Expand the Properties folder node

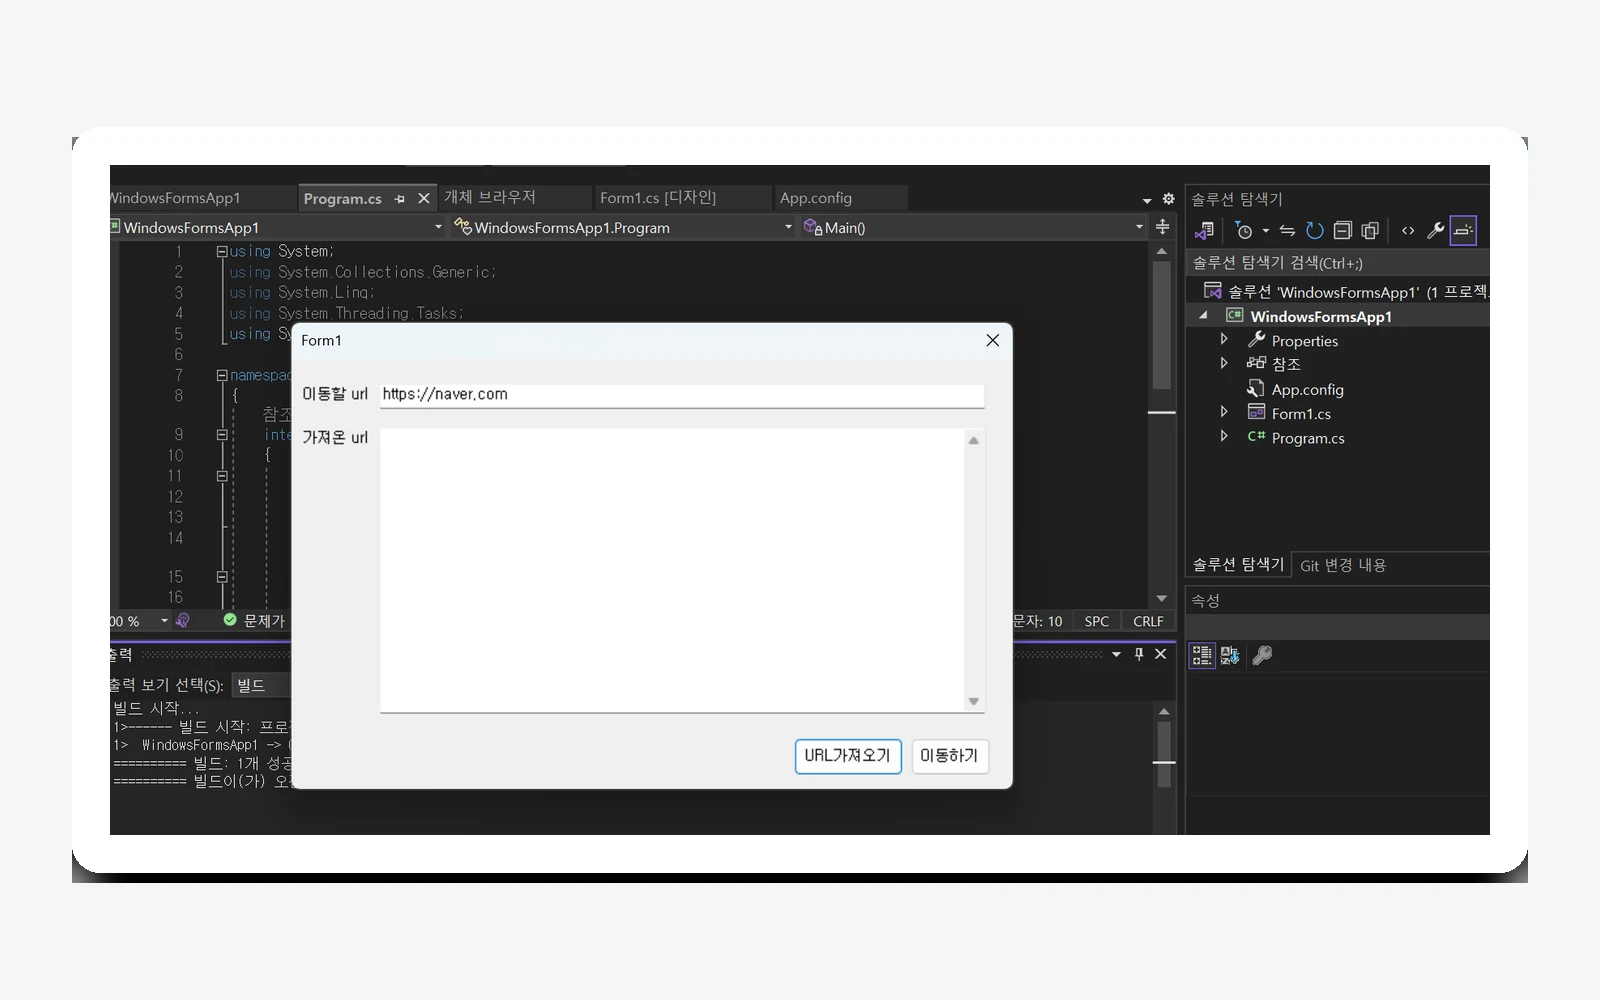(1224, 339)
